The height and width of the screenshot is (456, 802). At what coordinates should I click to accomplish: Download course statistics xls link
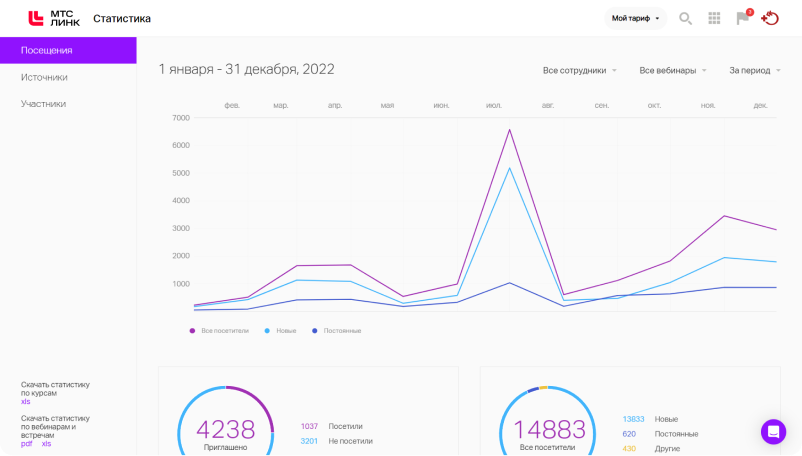click(x=26, y=402)
